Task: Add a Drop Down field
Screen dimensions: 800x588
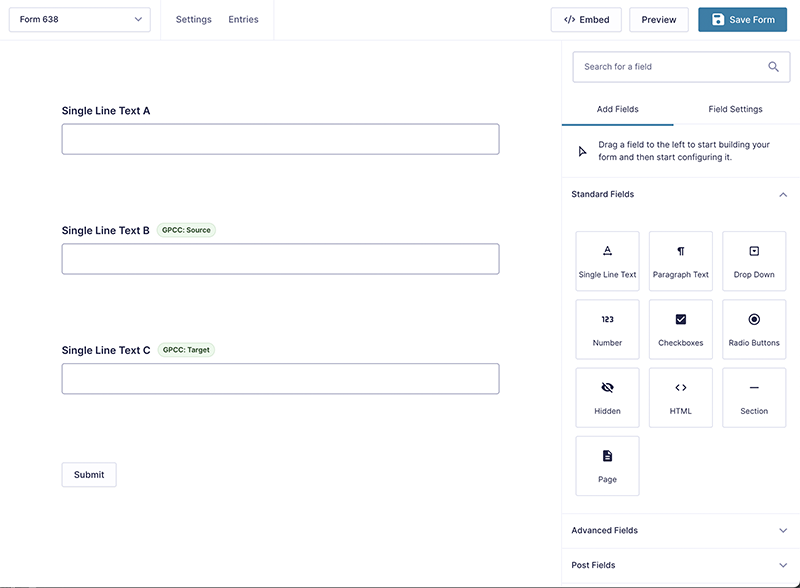Action: 754,261
